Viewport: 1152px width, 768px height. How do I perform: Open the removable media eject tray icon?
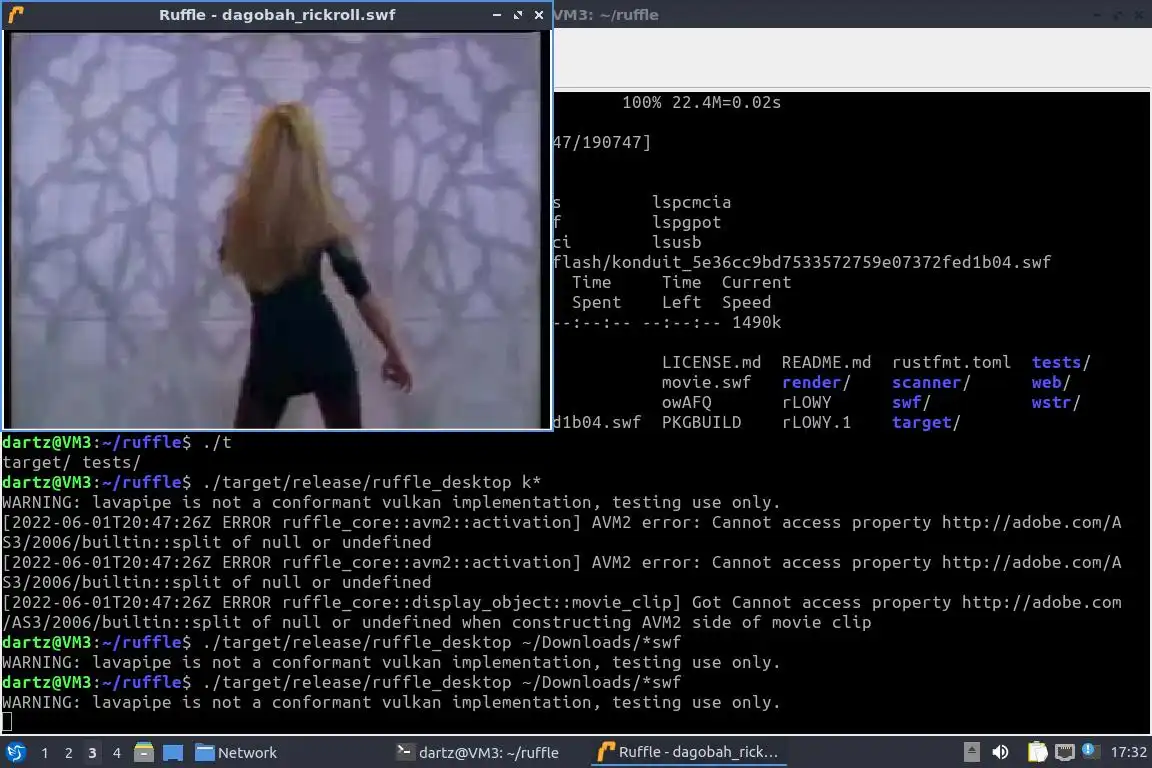coord(971,752)
